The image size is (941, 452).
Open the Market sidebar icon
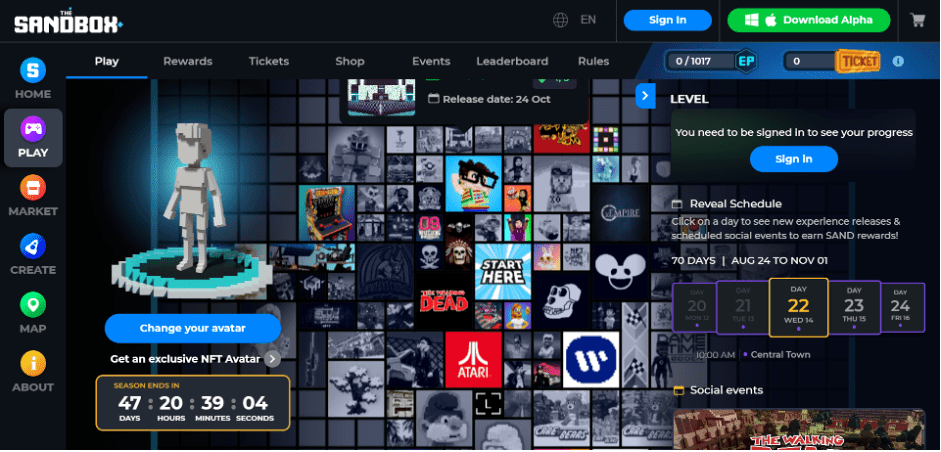(33, 187)
